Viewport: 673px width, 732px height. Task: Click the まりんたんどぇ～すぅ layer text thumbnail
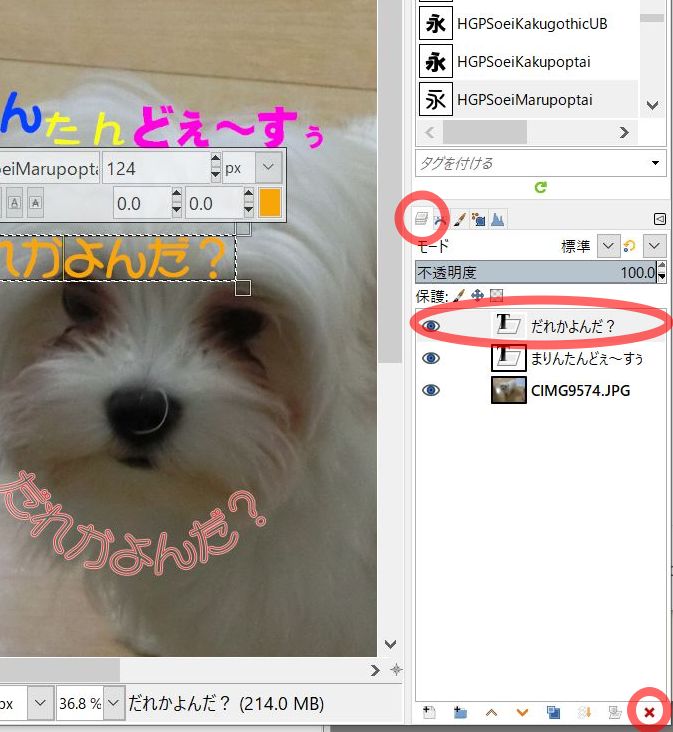[x=509, y=358]
